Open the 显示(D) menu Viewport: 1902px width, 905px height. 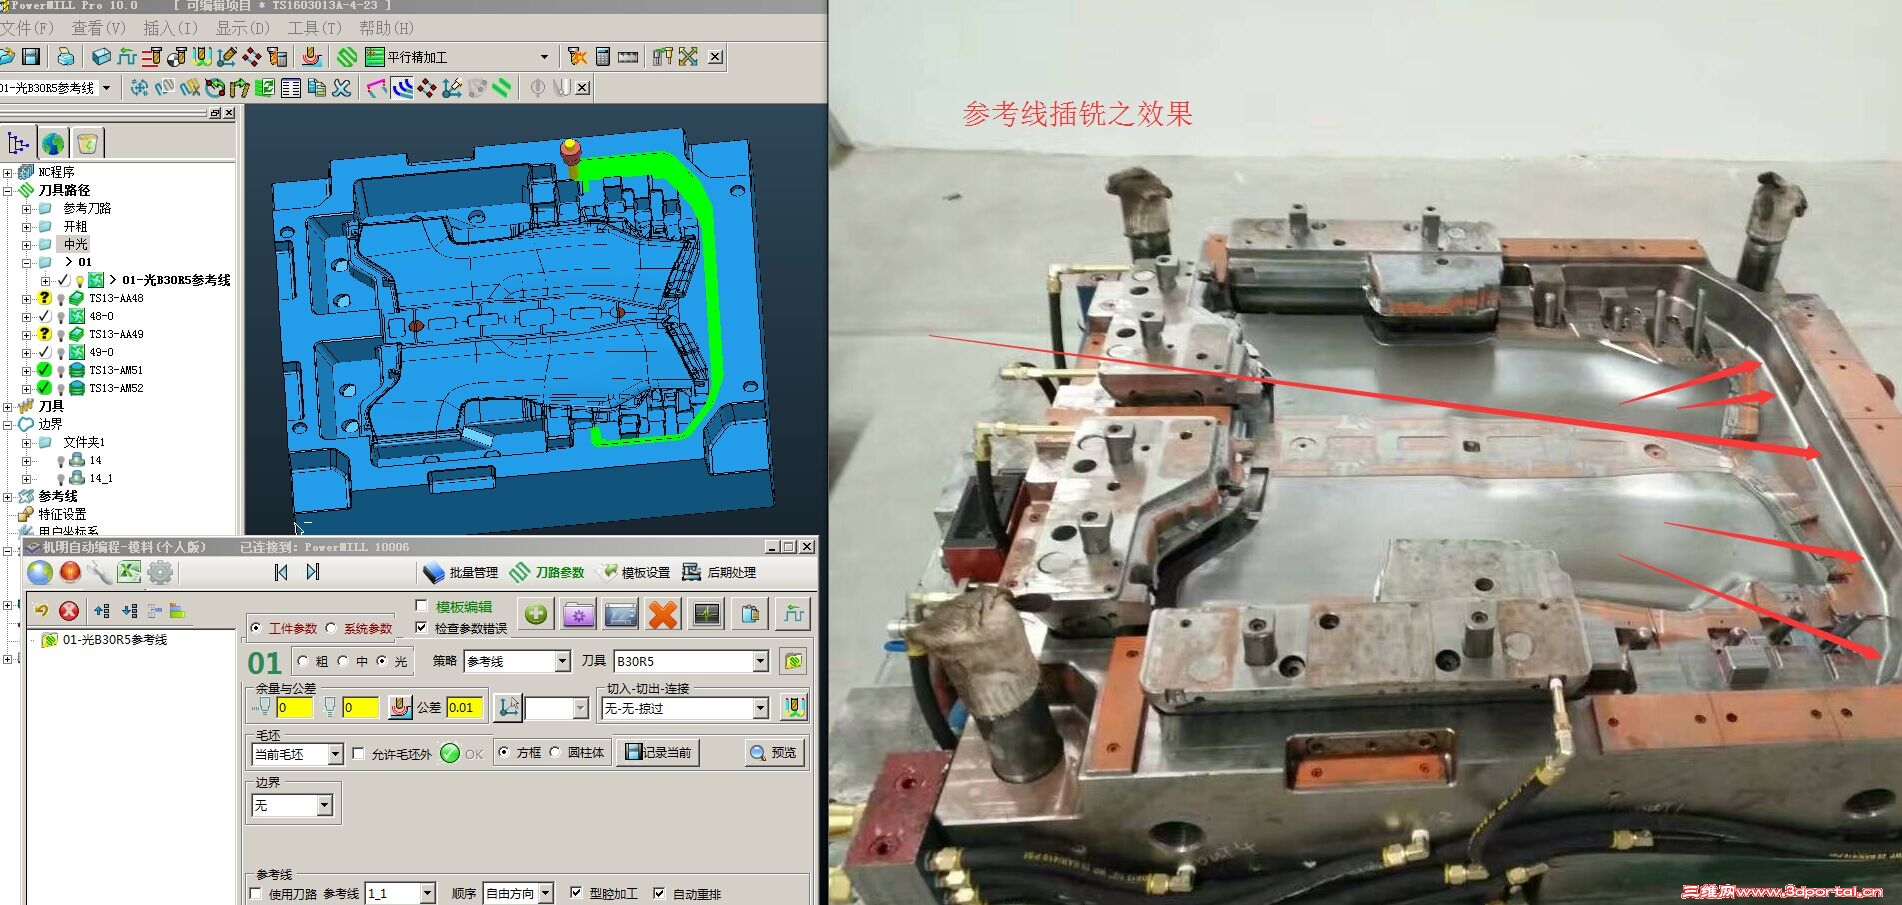click(x=242, y=28)
